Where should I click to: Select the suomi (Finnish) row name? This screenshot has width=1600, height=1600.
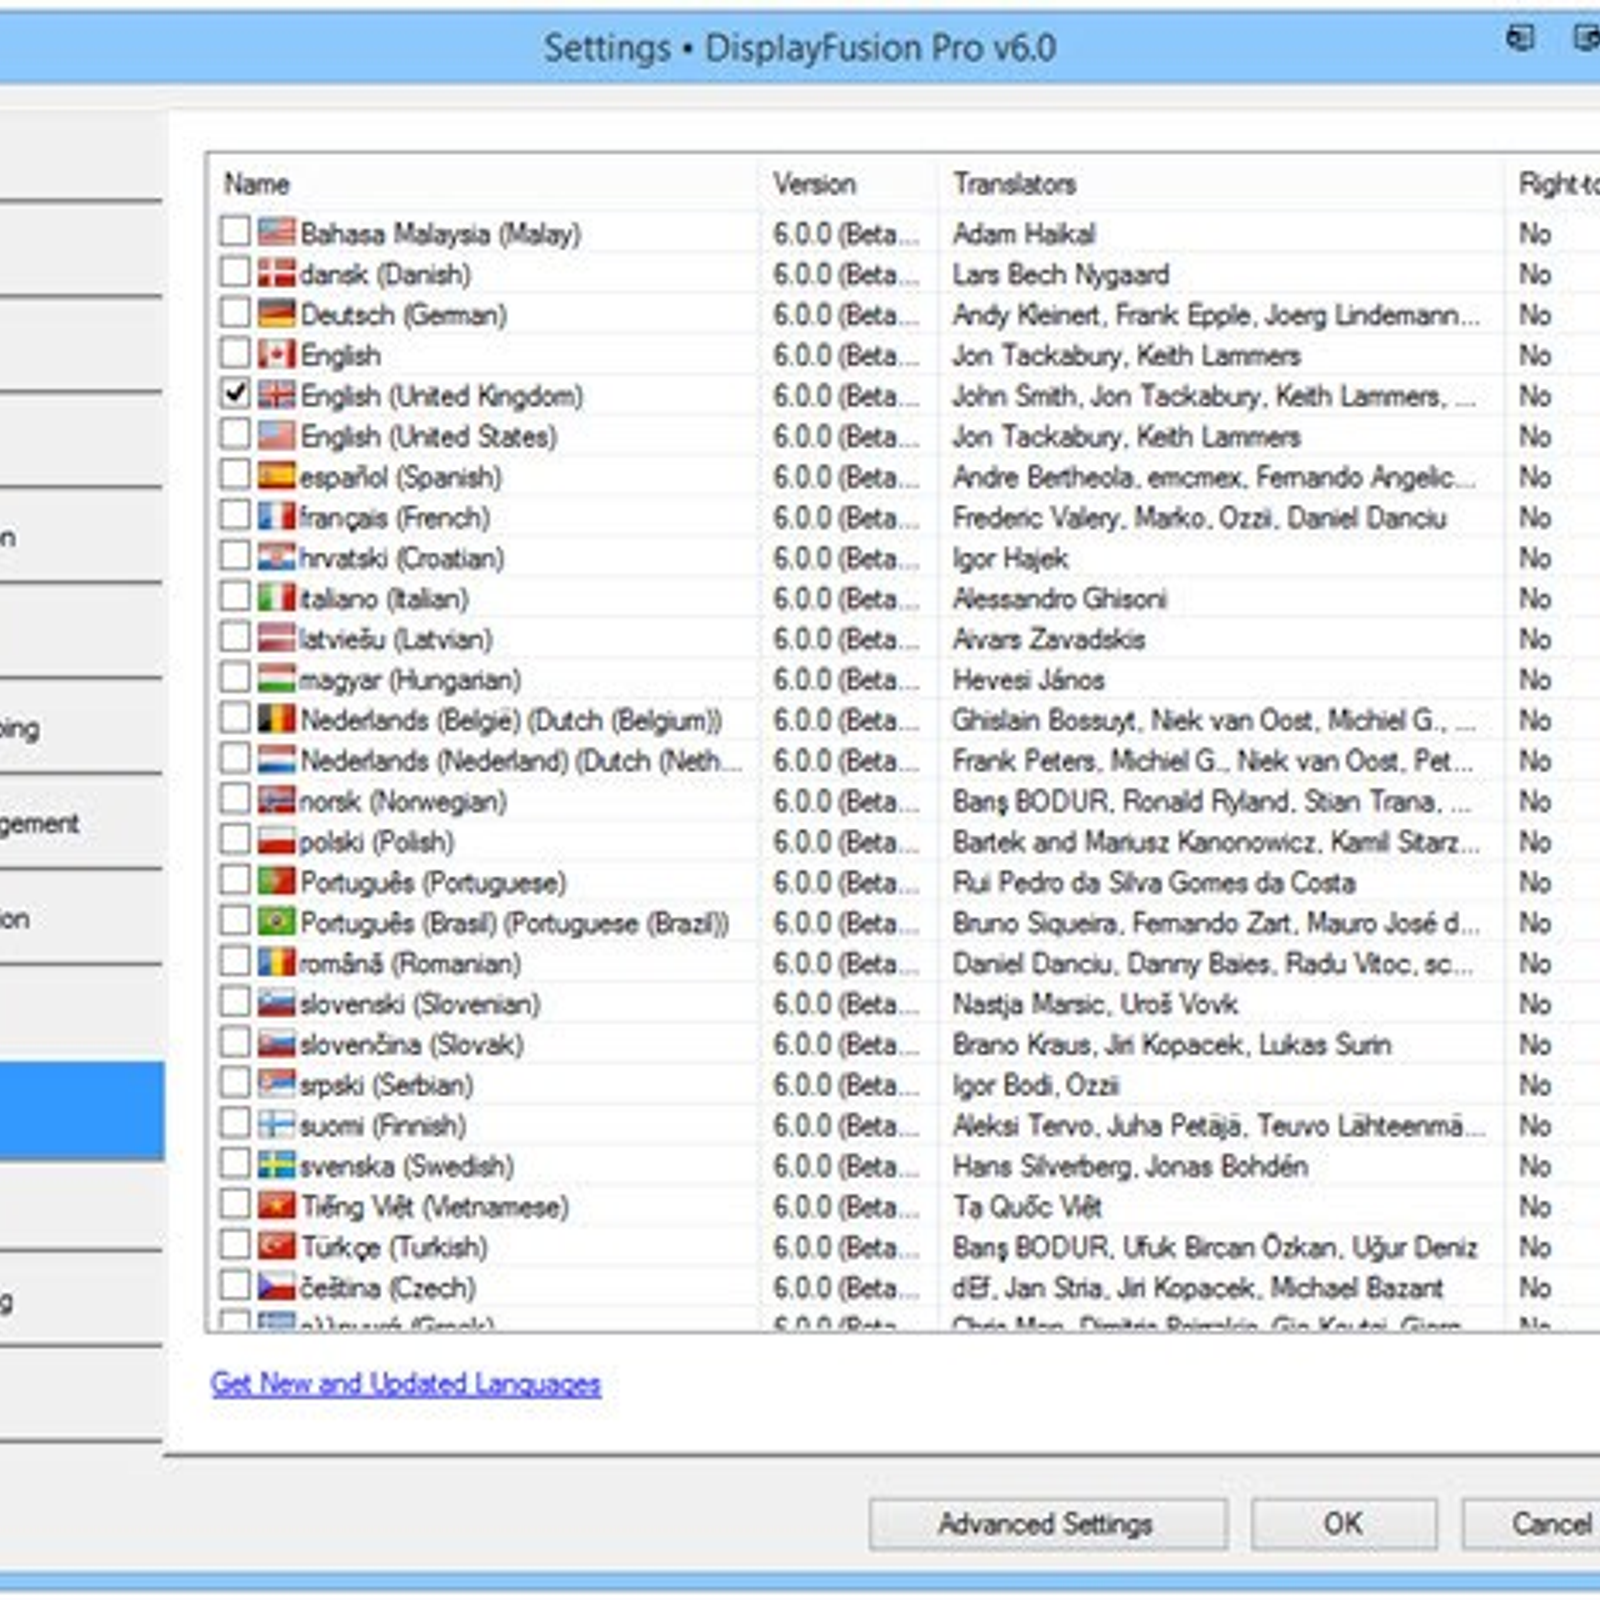(x=382, y=1126)
